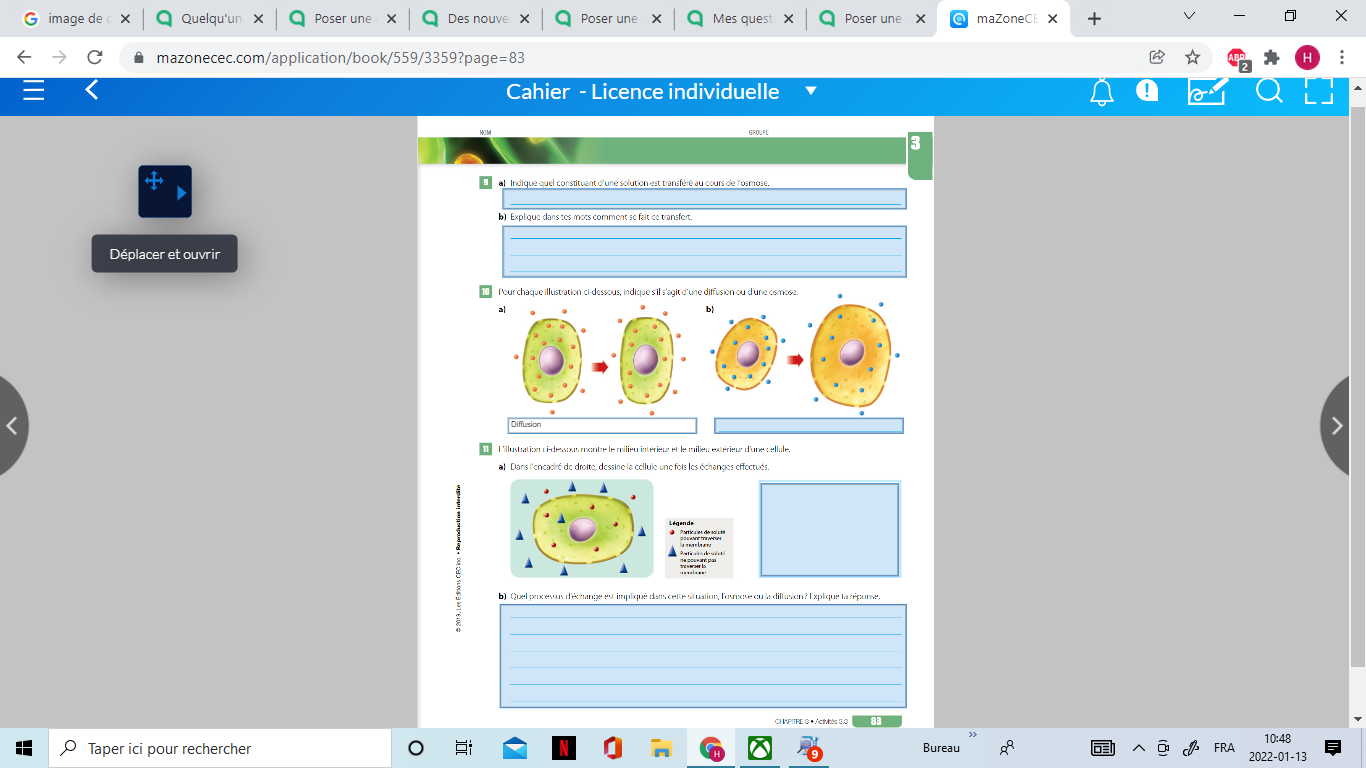
Task: Show hidden system tray icons
Action: coord(1138,748)
